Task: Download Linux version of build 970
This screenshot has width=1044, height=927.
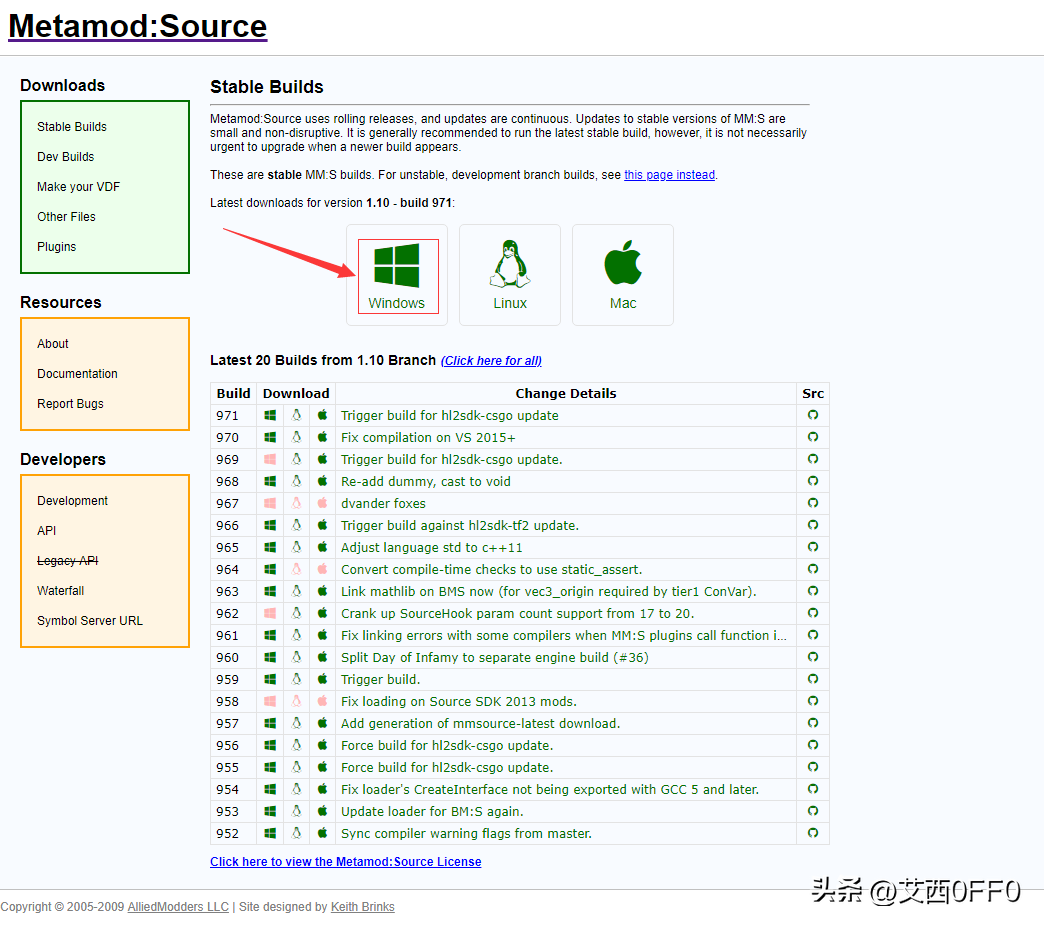Action: click(x=296, y=438)
